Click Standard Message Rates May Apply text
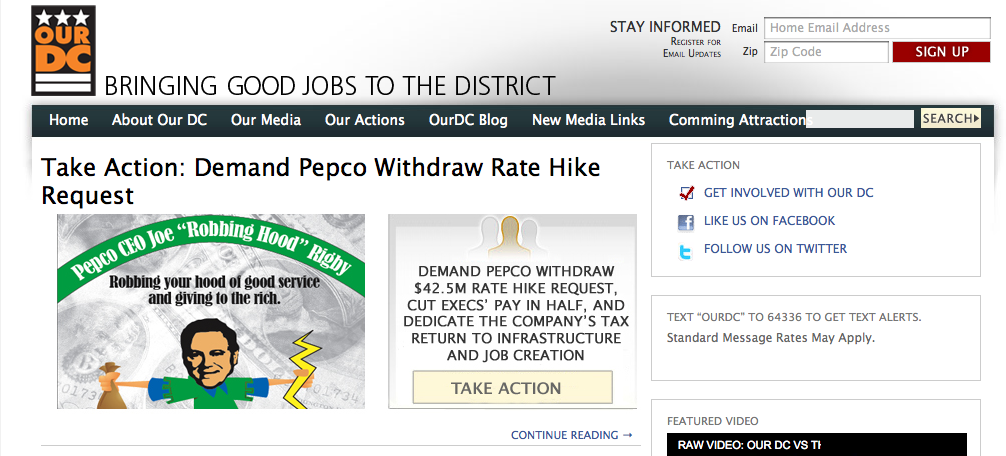Screen dimensions: 1006x456 click(x=770, y=337)
